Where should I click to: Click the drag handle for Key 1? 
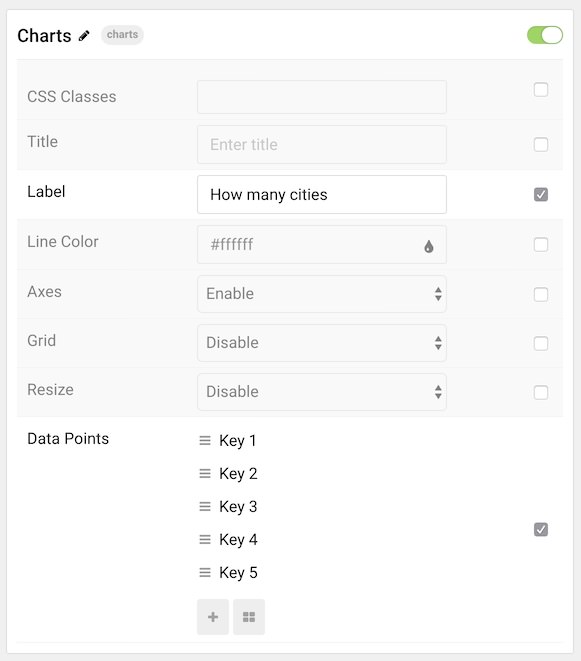pos(205,441)
